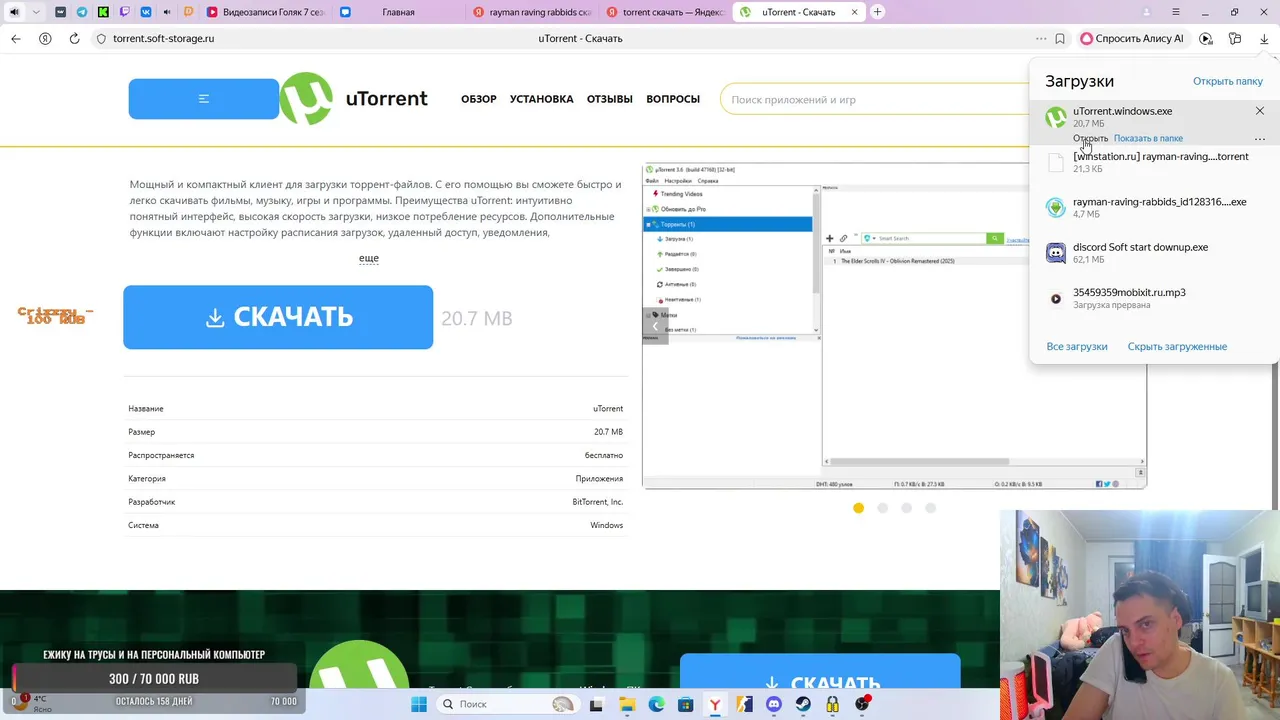Open Discord from the taskbar
Viewport: 1280px width, 720px height.
tap(773, 704)
